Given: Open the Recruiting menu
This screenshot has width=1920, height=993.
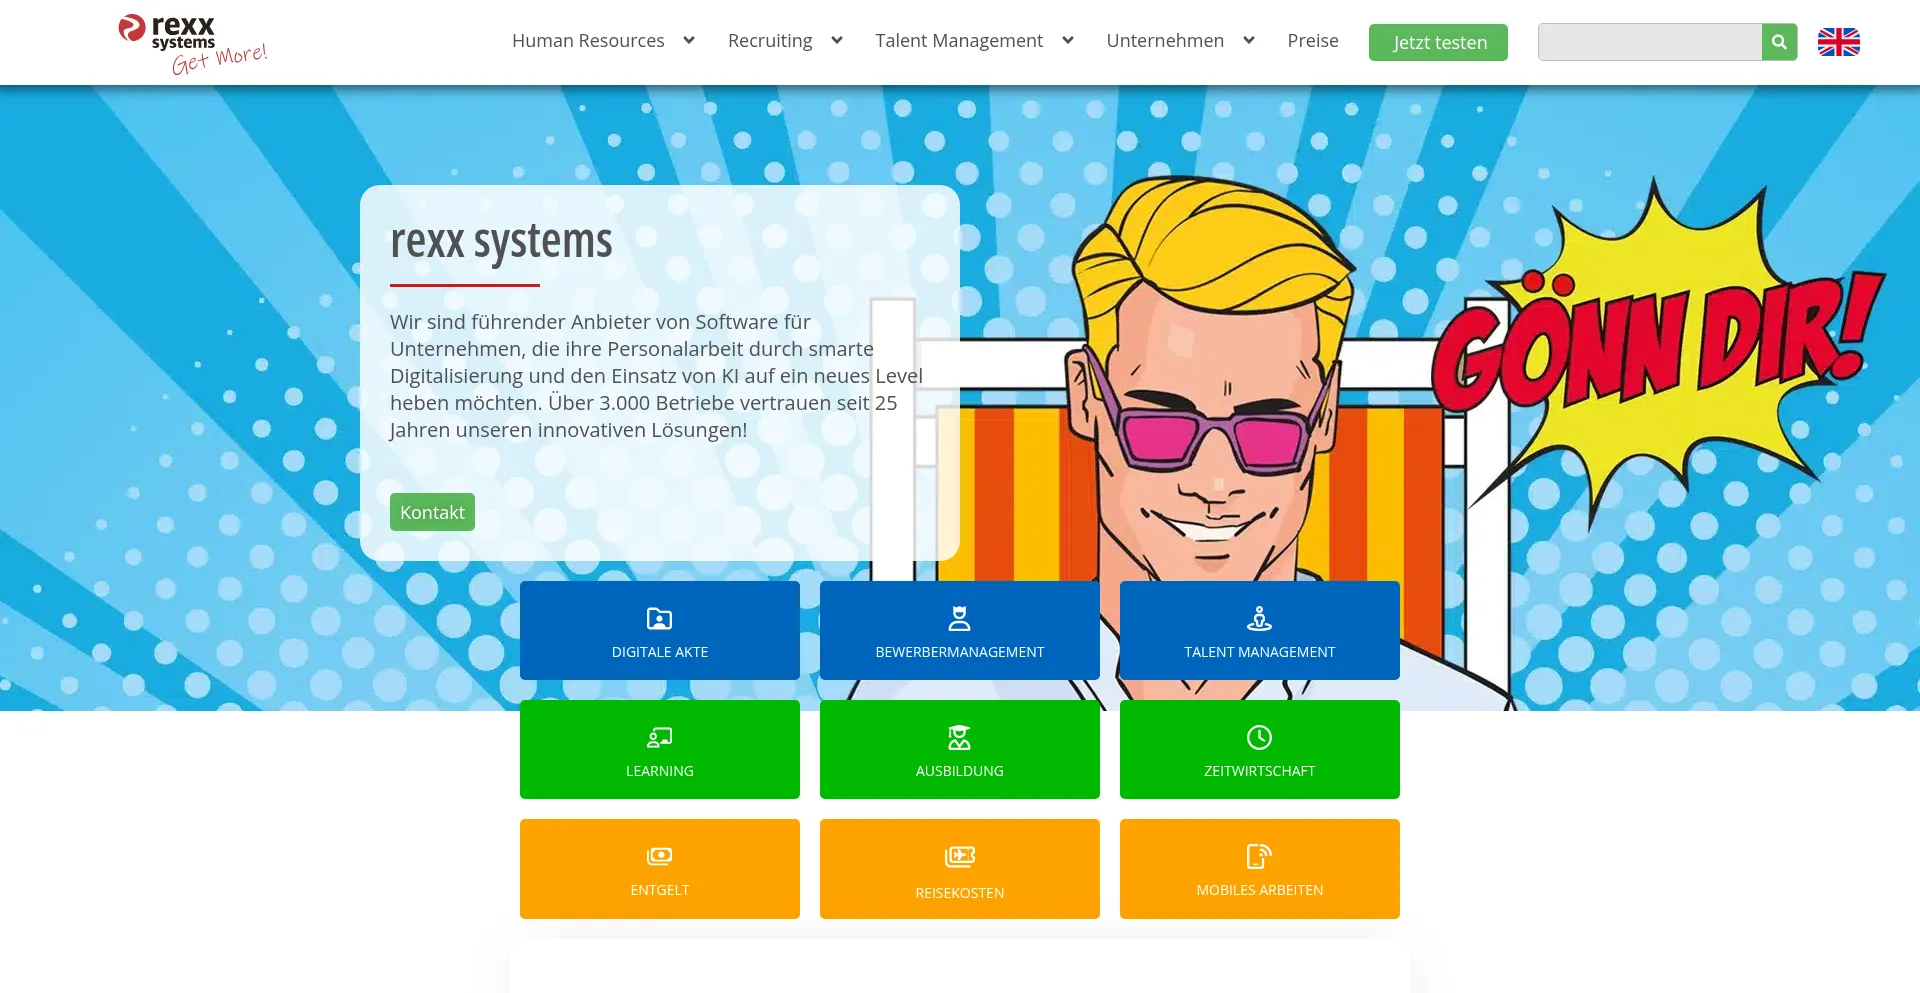Looking at the screenshot, I should pyautogui.click(x=770, y=41).
